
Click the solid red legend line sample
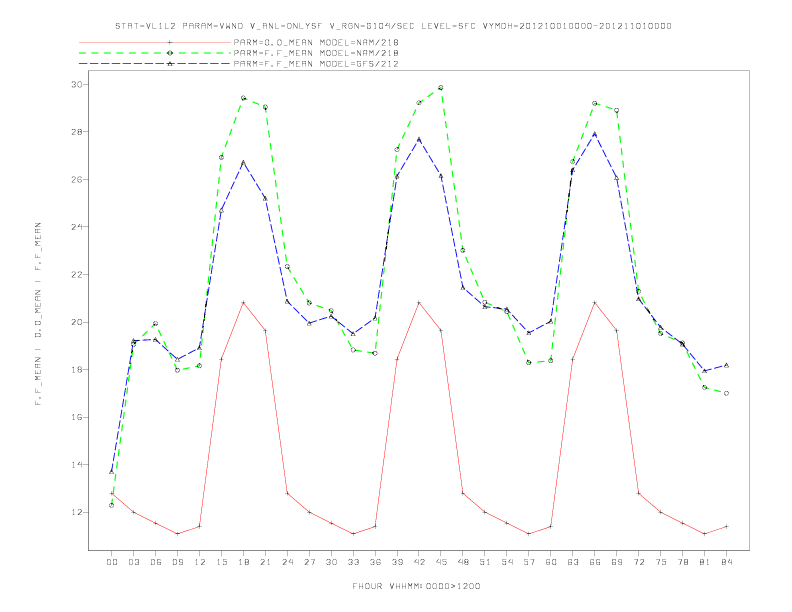coord(155,42)
